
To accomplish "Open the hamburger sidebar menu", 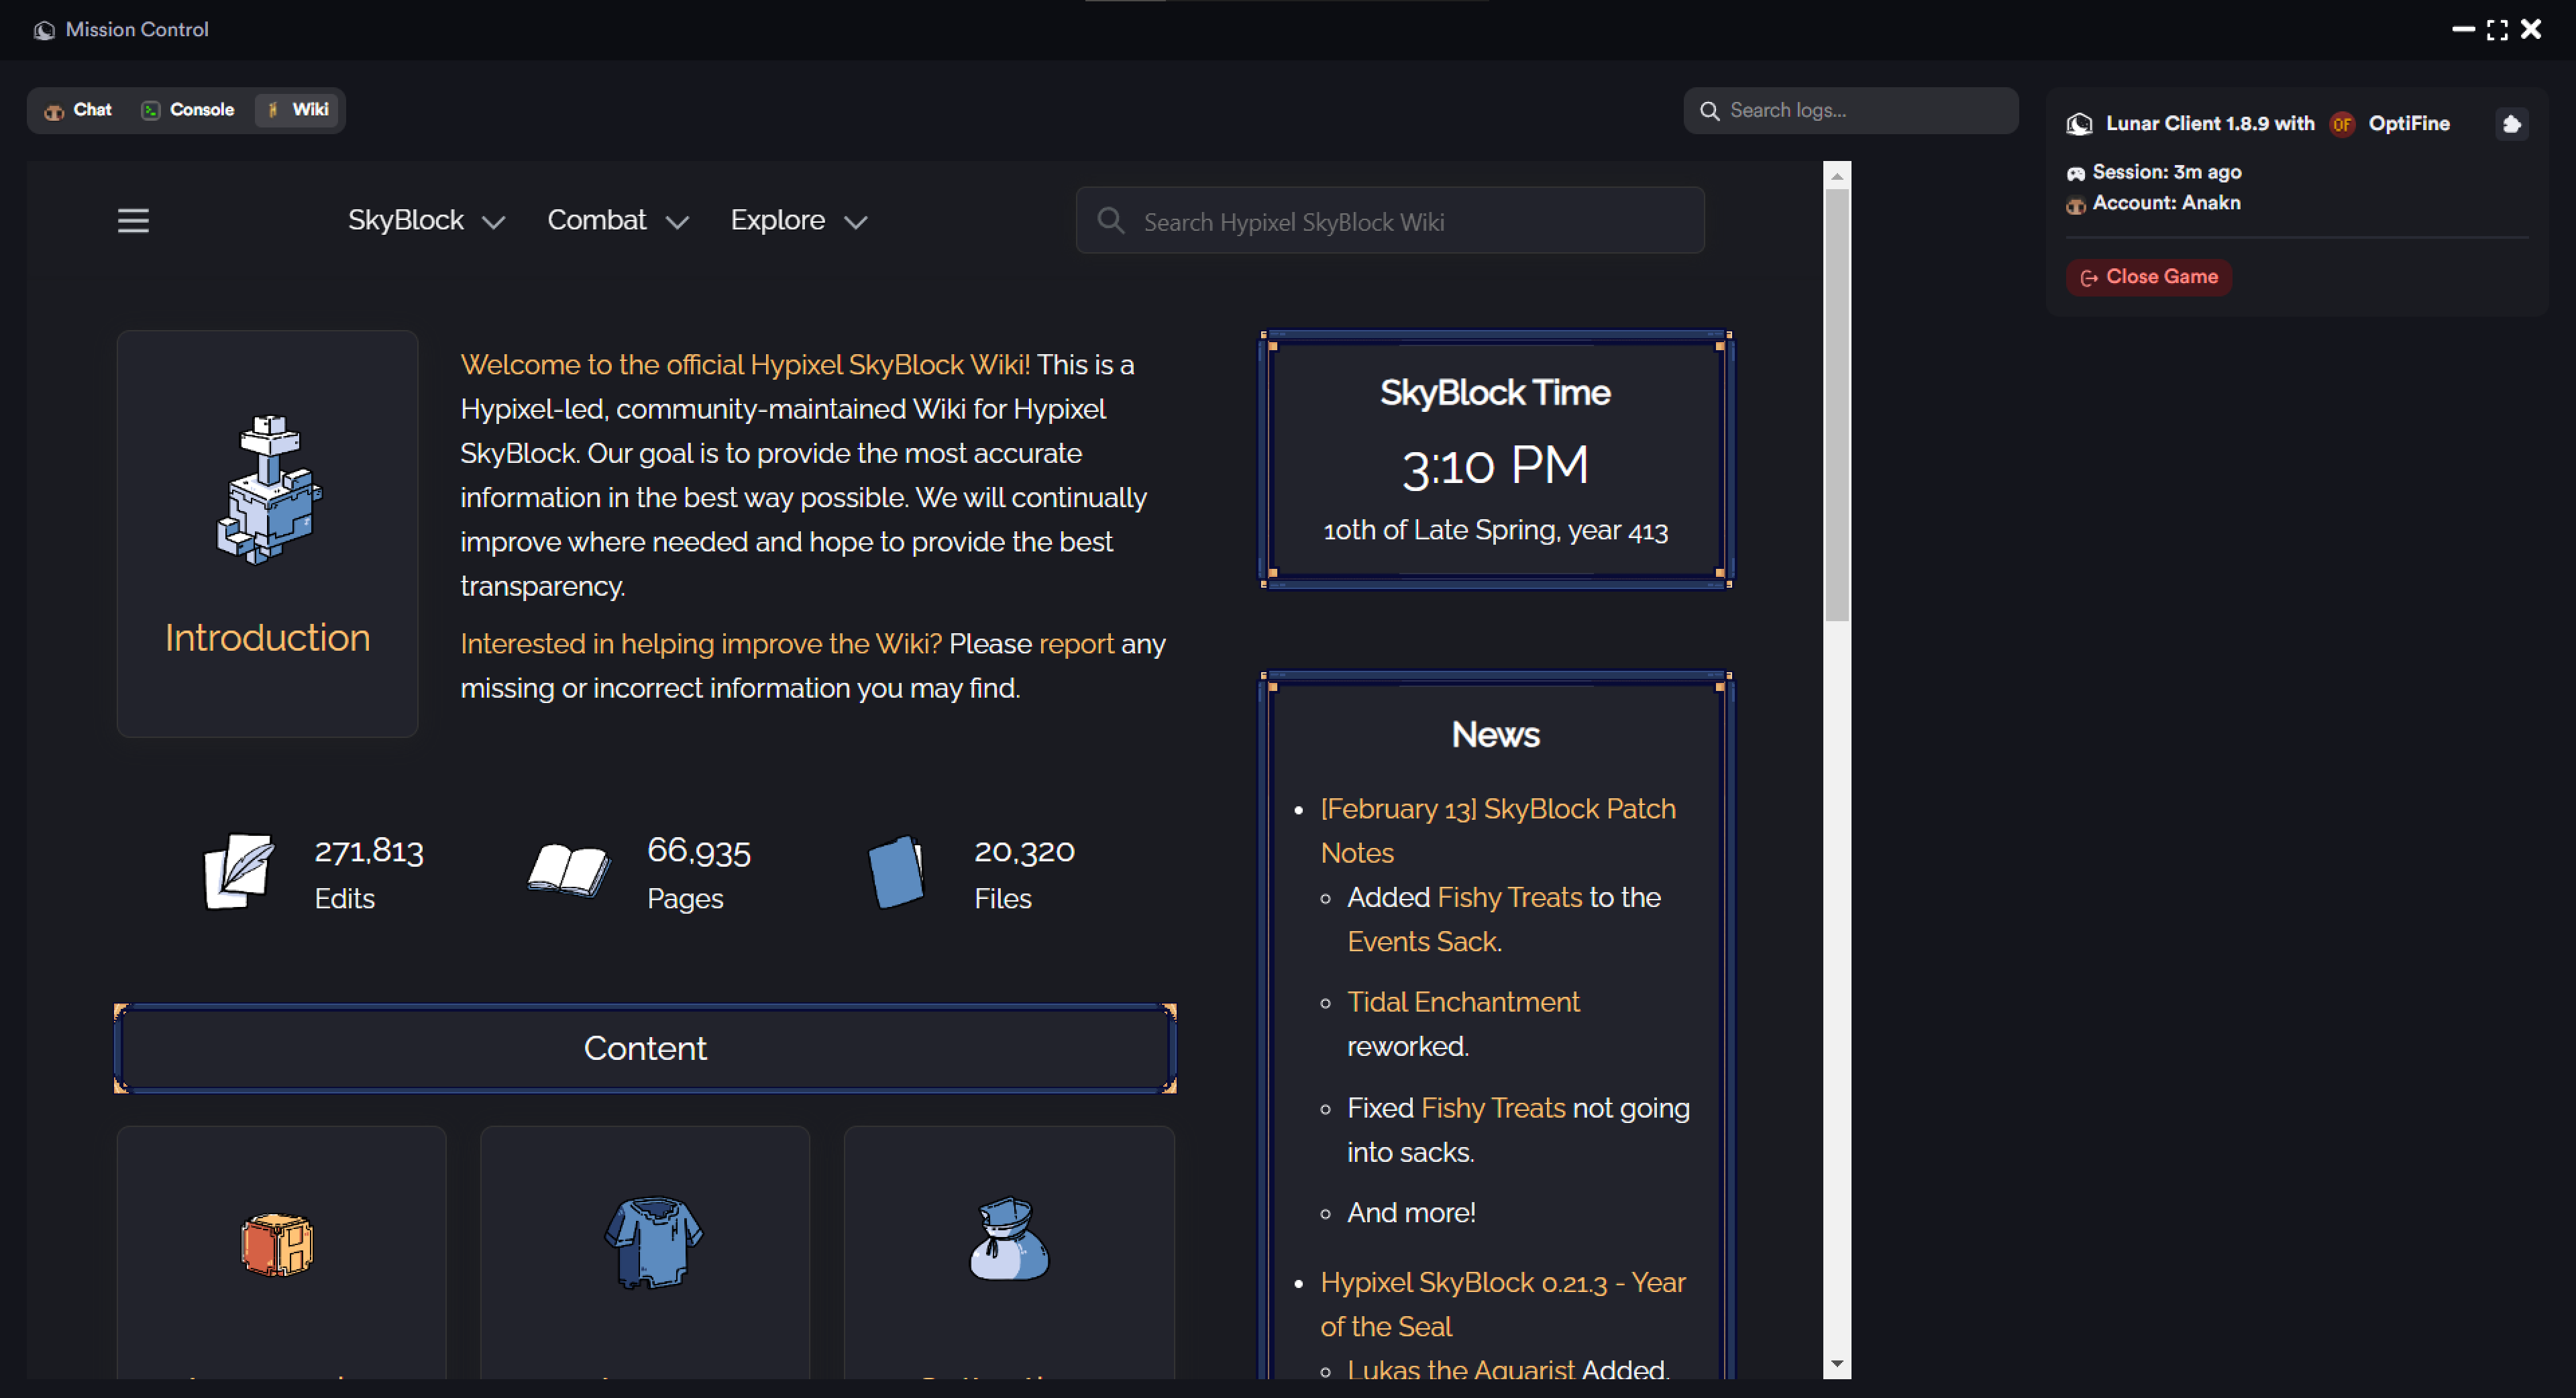I will (x=133, y=221).
